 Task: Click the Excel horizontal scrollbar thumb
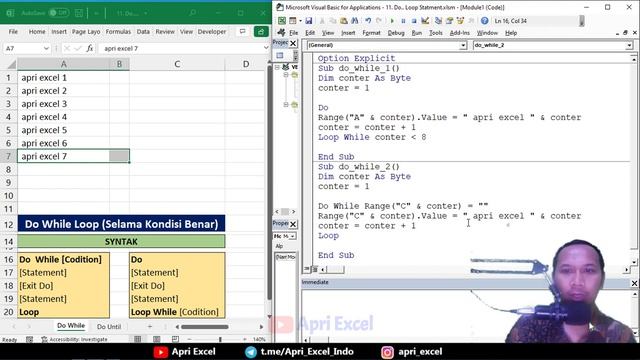click(x=204, y=327)
